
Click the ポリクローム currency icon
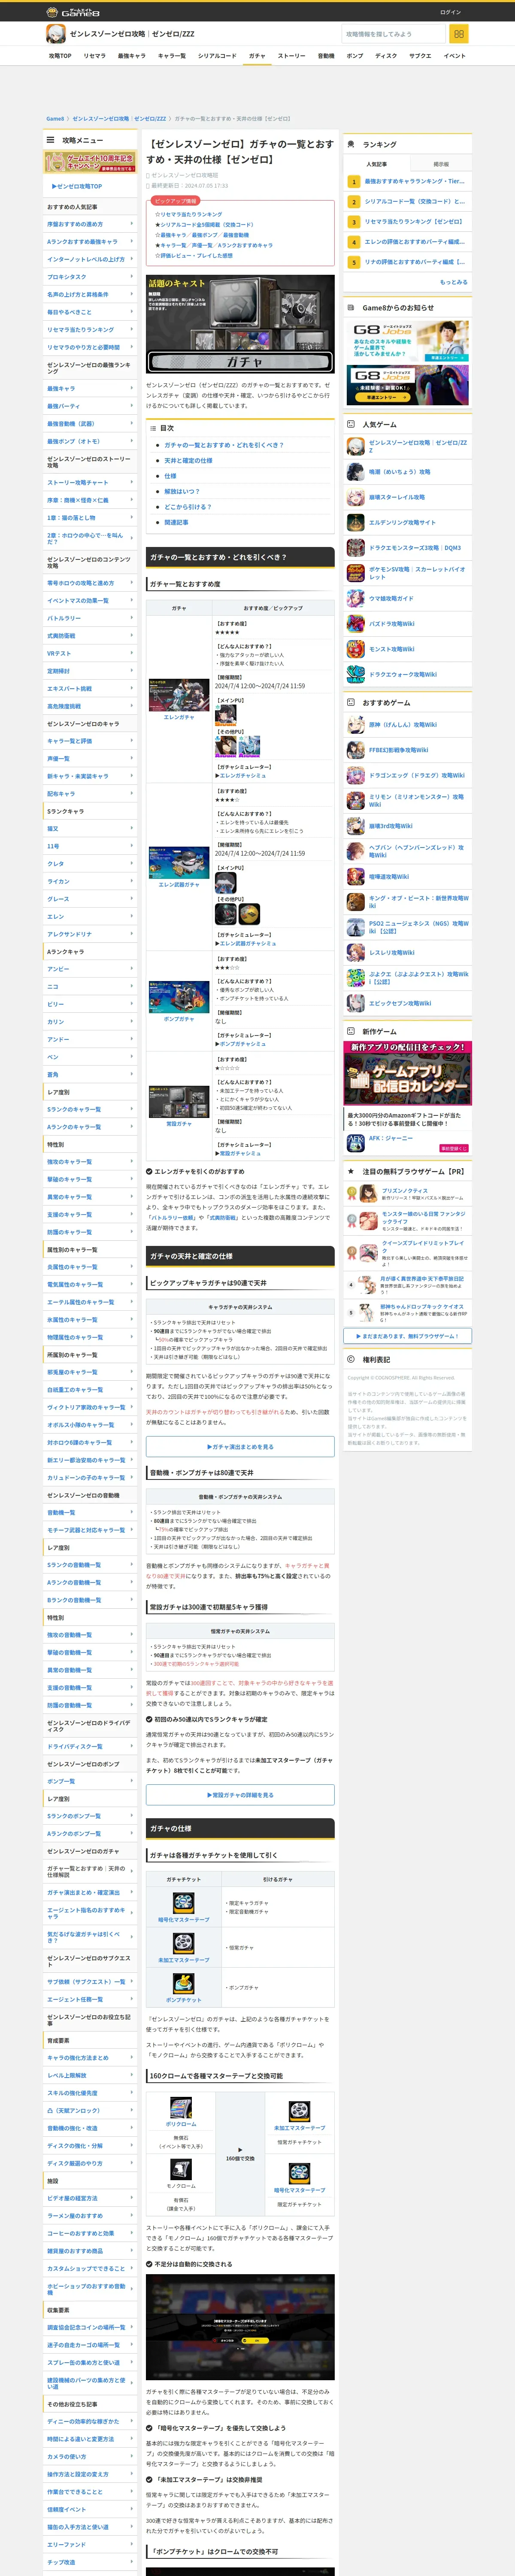coord(181,2109)
